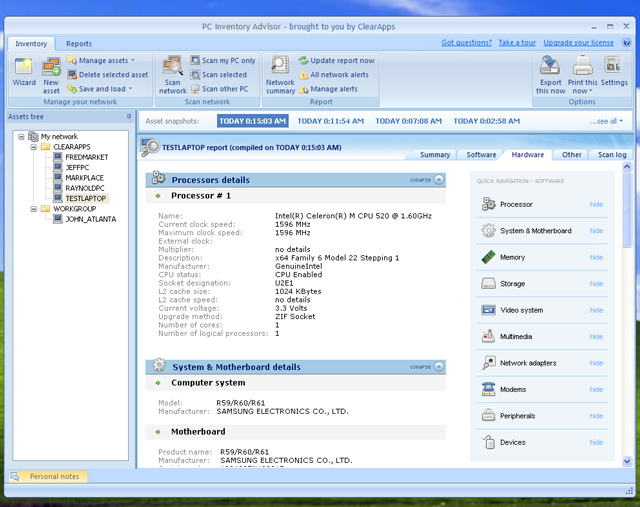
Task: Open Print this now dropdown
Action: point(582,76)
